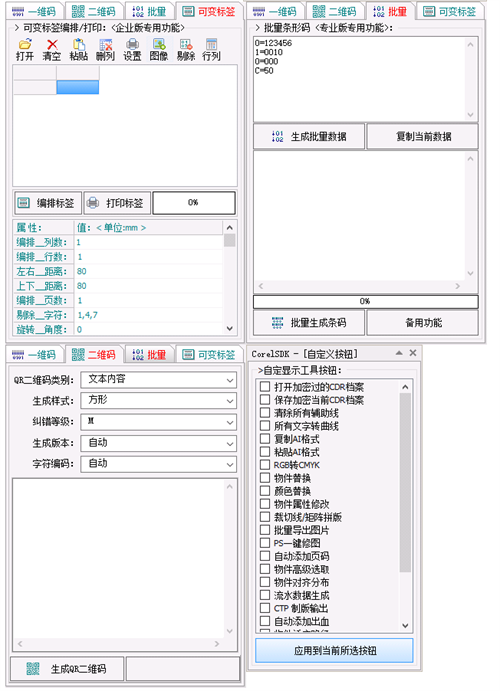Switch to 一维码 tab in the QR二维码 panel

[x=34, y=355]
